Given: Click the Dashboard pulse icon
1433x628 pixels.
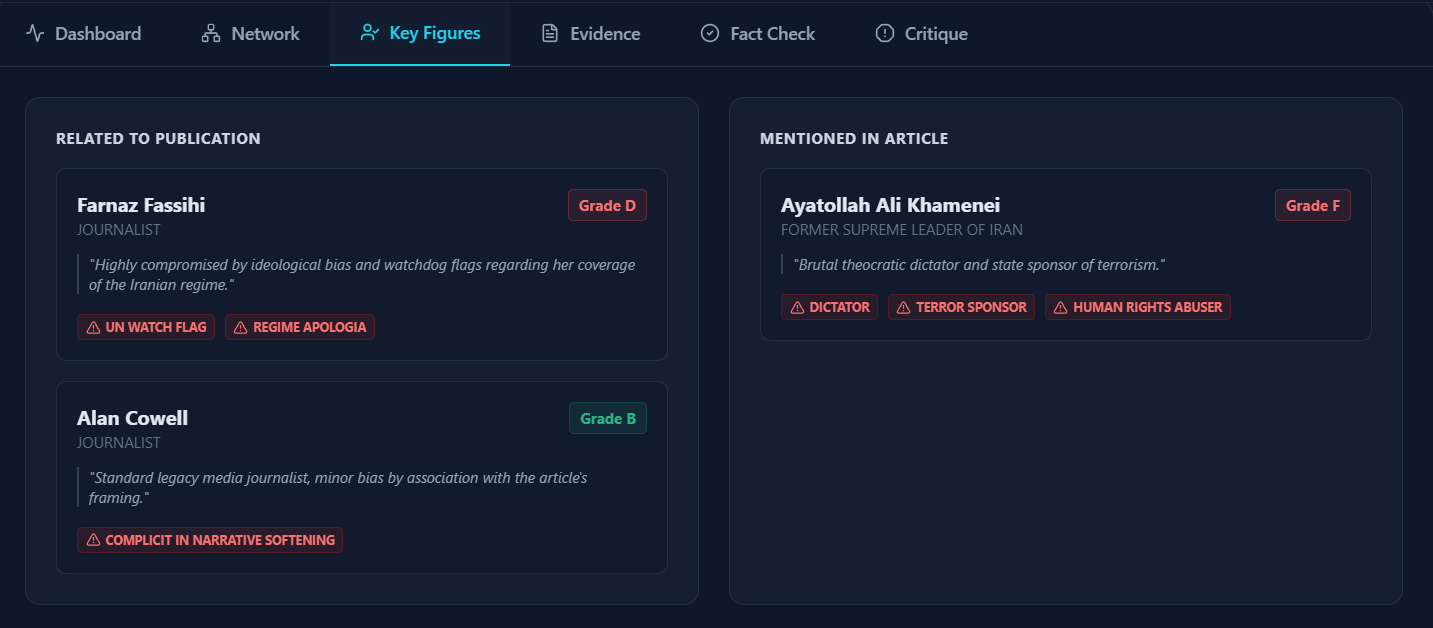Looking at the screenshot, I should pos(35,34).
